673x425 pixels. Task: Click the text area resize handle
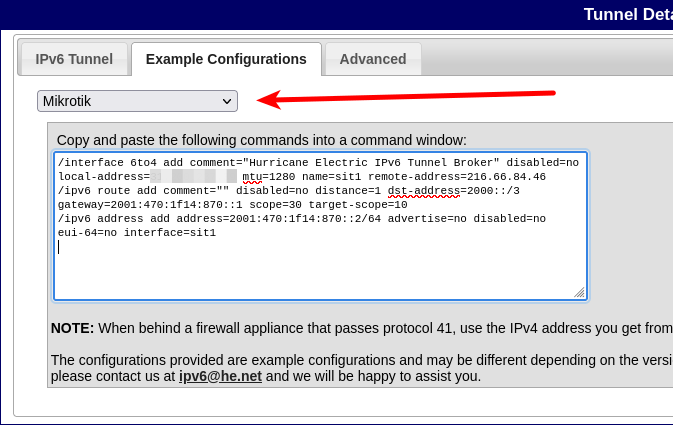coord(579,293)
